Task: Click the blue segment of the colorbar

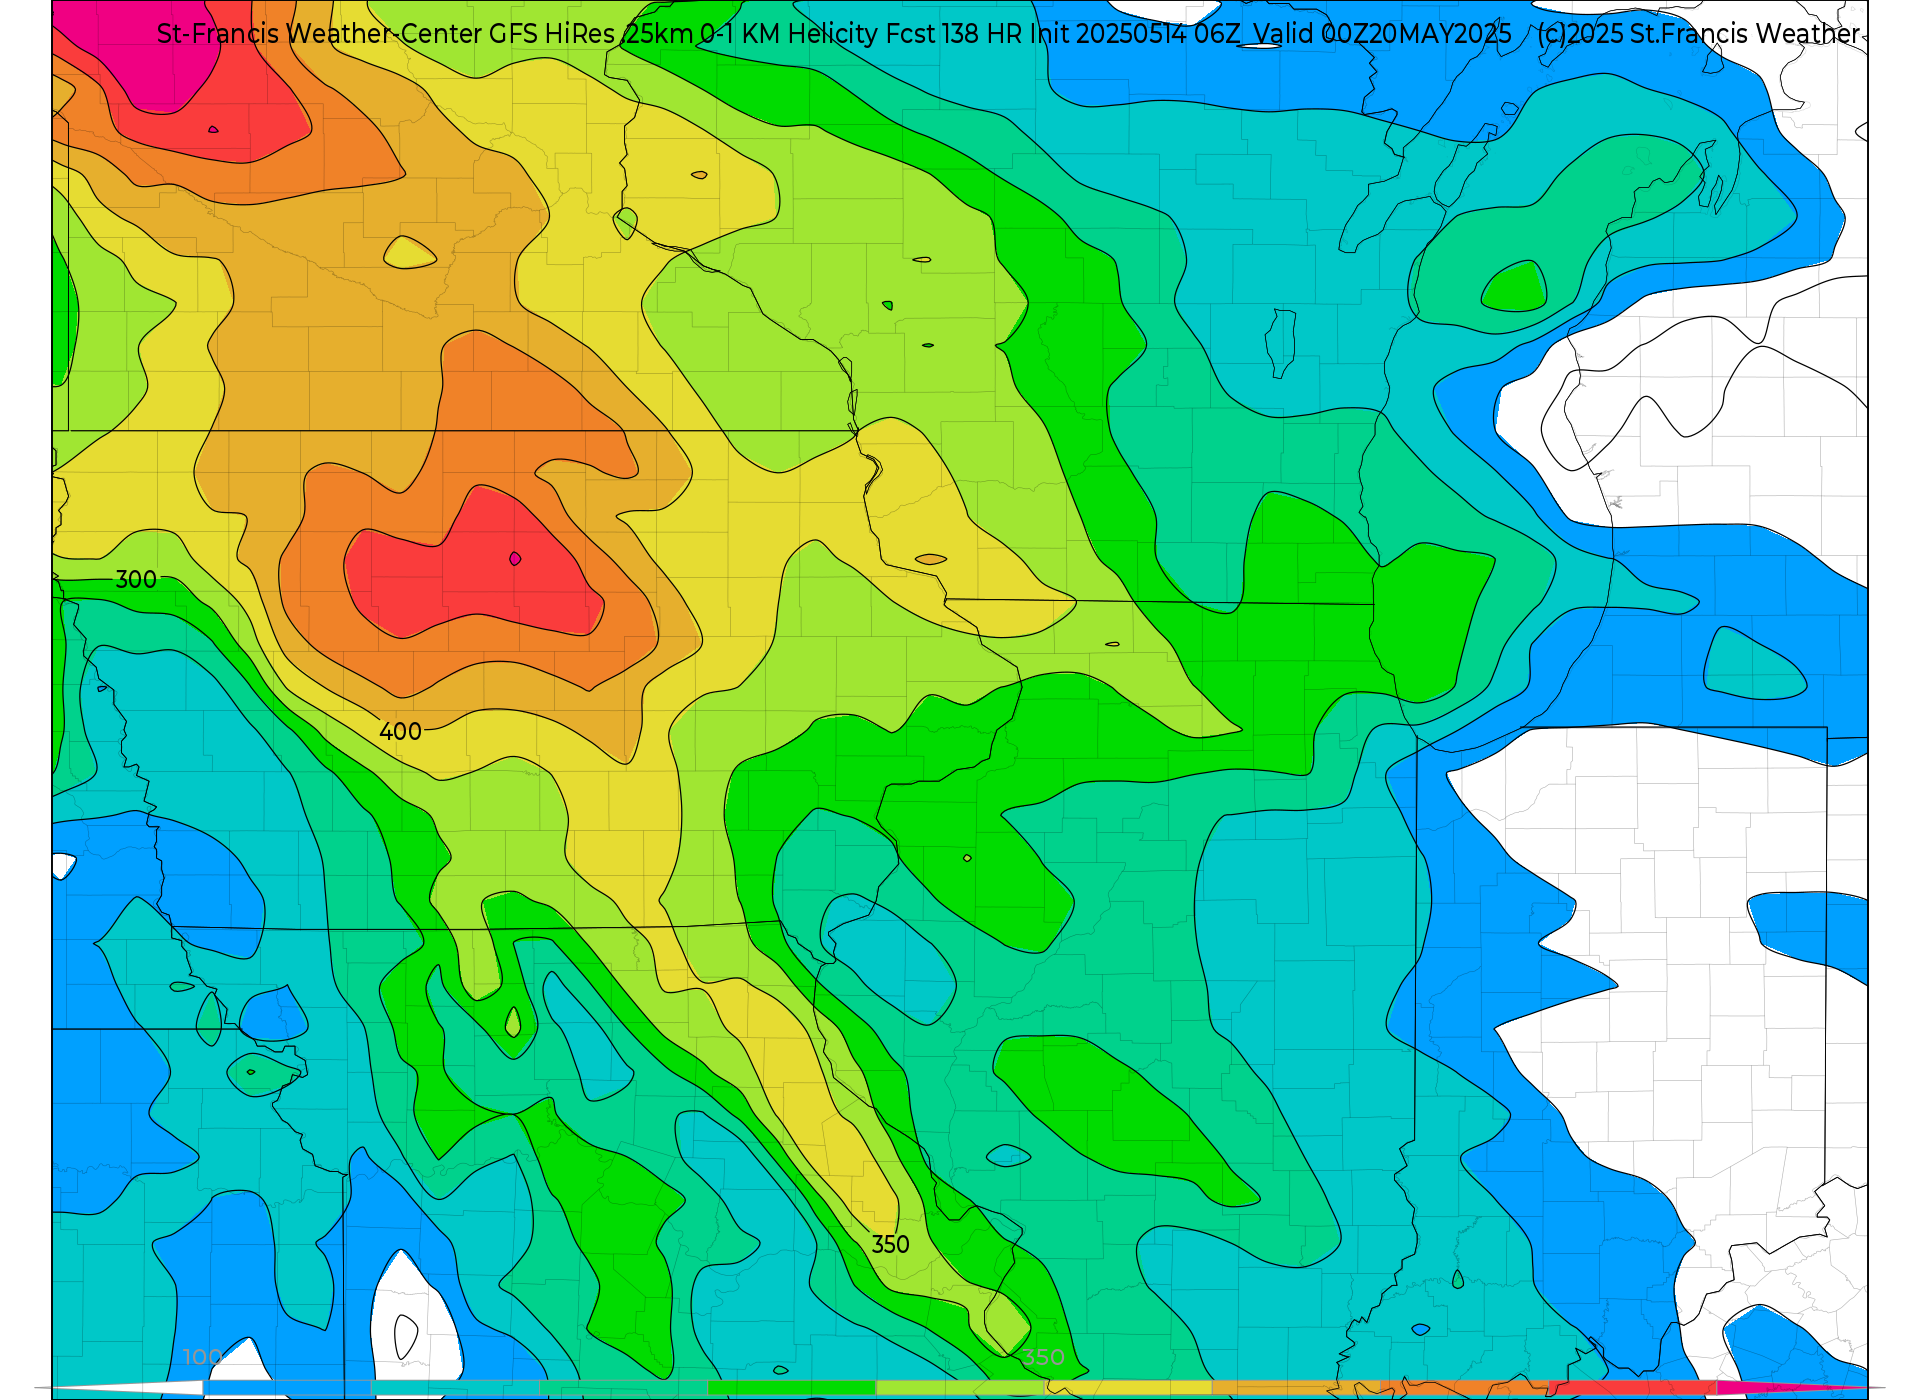Action: pyautogui.click(x=287, y=1388)
